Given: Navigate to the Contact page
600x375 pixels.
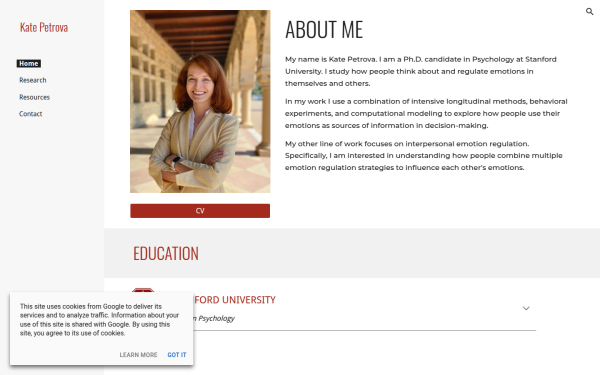Looking at the screenshot, I should point(31,114).
